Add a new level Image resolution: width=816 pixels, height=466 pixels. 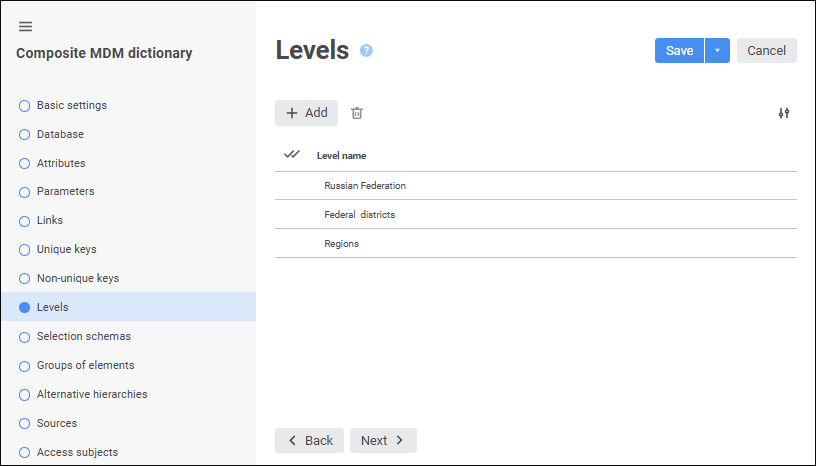click(x=306, y=113)
